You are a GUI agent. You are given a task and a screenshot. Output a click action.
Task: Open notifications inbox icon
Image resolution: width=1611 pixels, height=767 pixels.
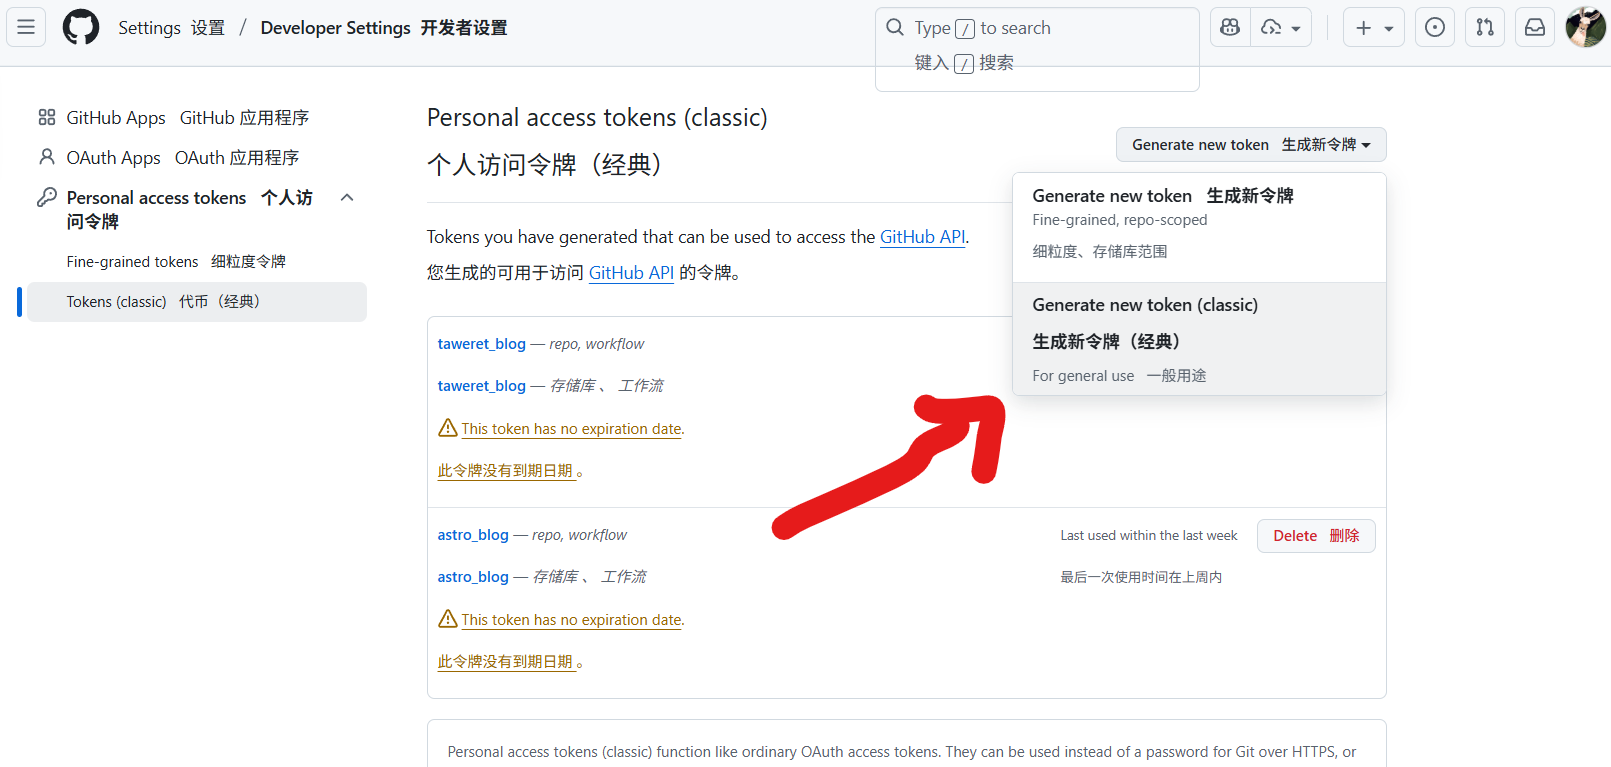click(x=1534, y=27)
